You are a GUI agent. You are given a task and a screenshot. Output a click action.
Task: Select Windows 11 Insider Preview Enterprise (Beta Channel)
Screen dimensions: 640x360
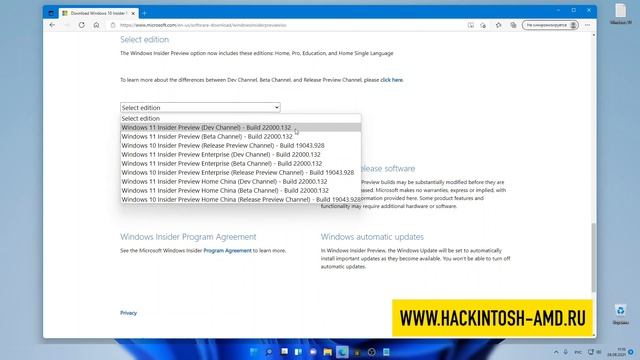pyautogui.click(x=240, y=163)
